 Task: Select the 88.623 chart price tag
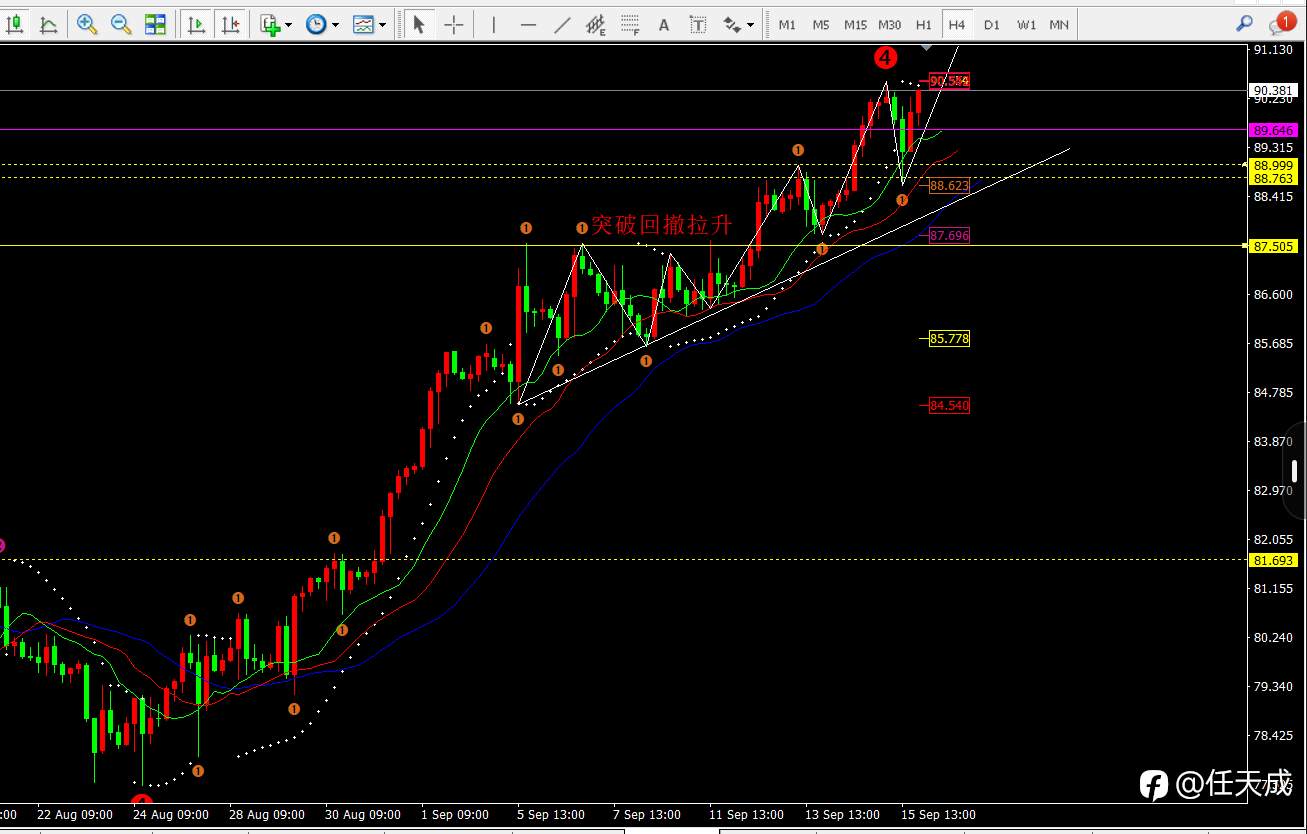pos(949,186)
